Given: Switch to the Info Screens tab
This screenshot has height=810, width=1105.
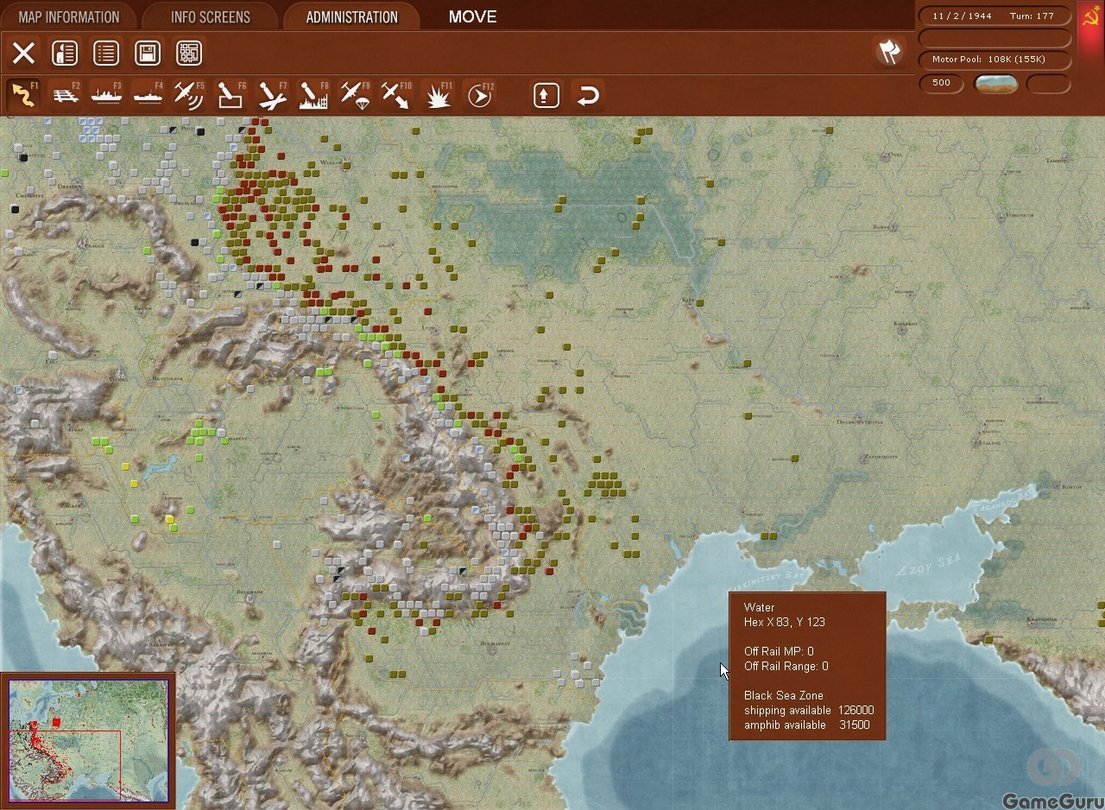Looking at the screenshot, I should point(210,16).
